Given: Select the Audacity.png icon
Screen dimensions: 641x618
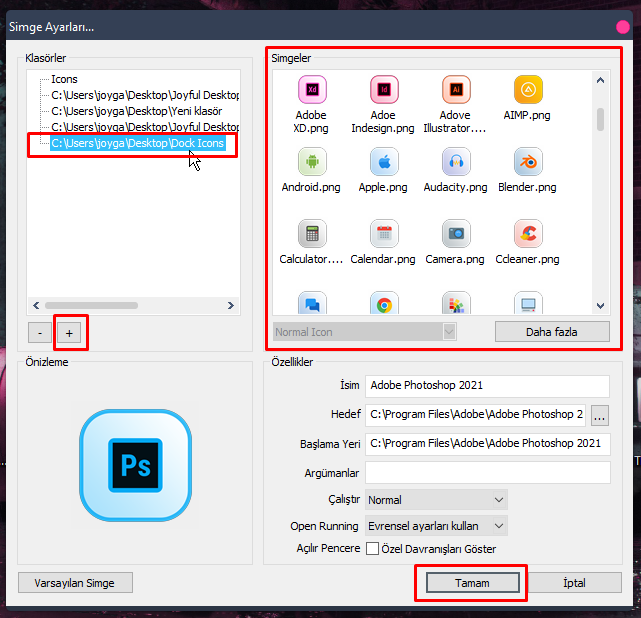Looking at the screenshot, I should [456, 161].
